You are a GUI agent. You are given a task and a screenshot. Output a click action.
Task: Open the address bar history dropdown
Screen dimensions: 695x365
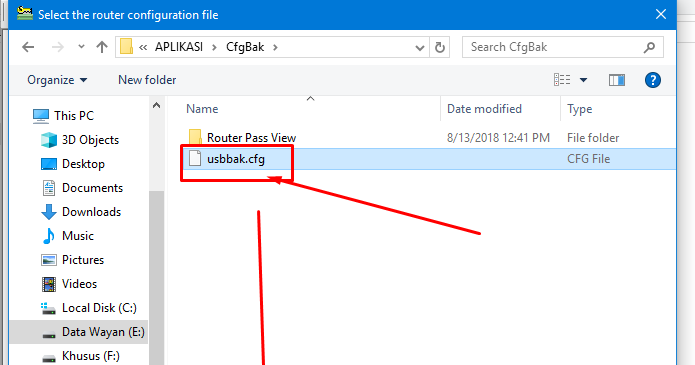419,47
